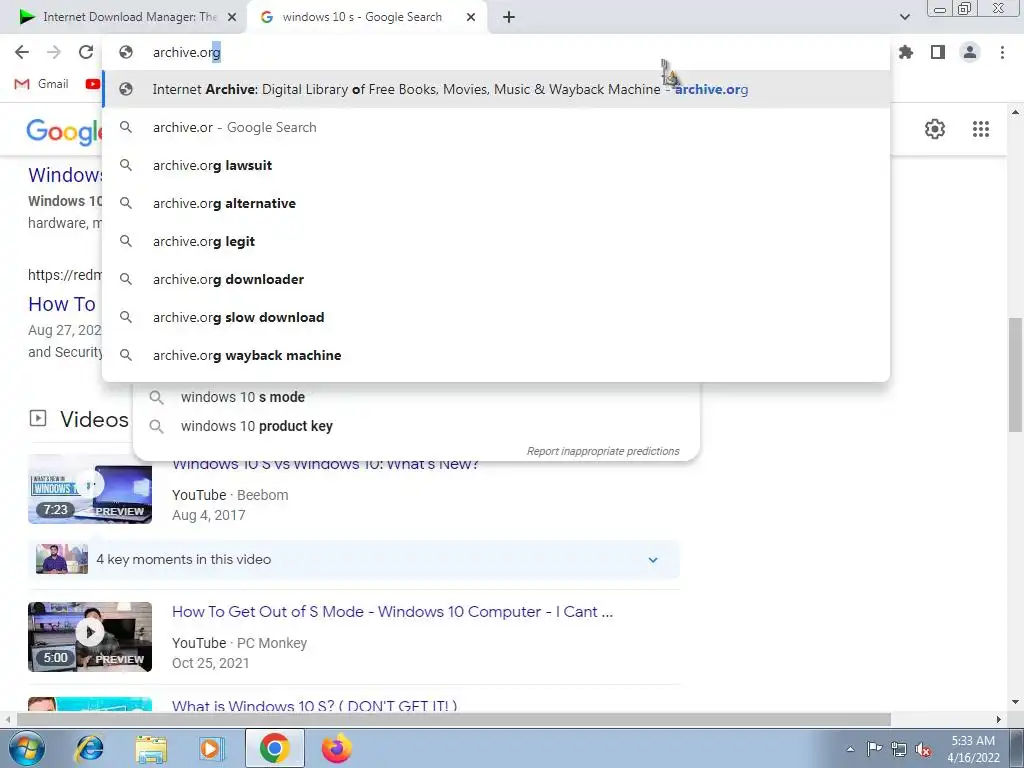This screenshot has height=768, width=1024.
Task: Reload the page with the refresh icon
Action: click(x=86, y=52)
